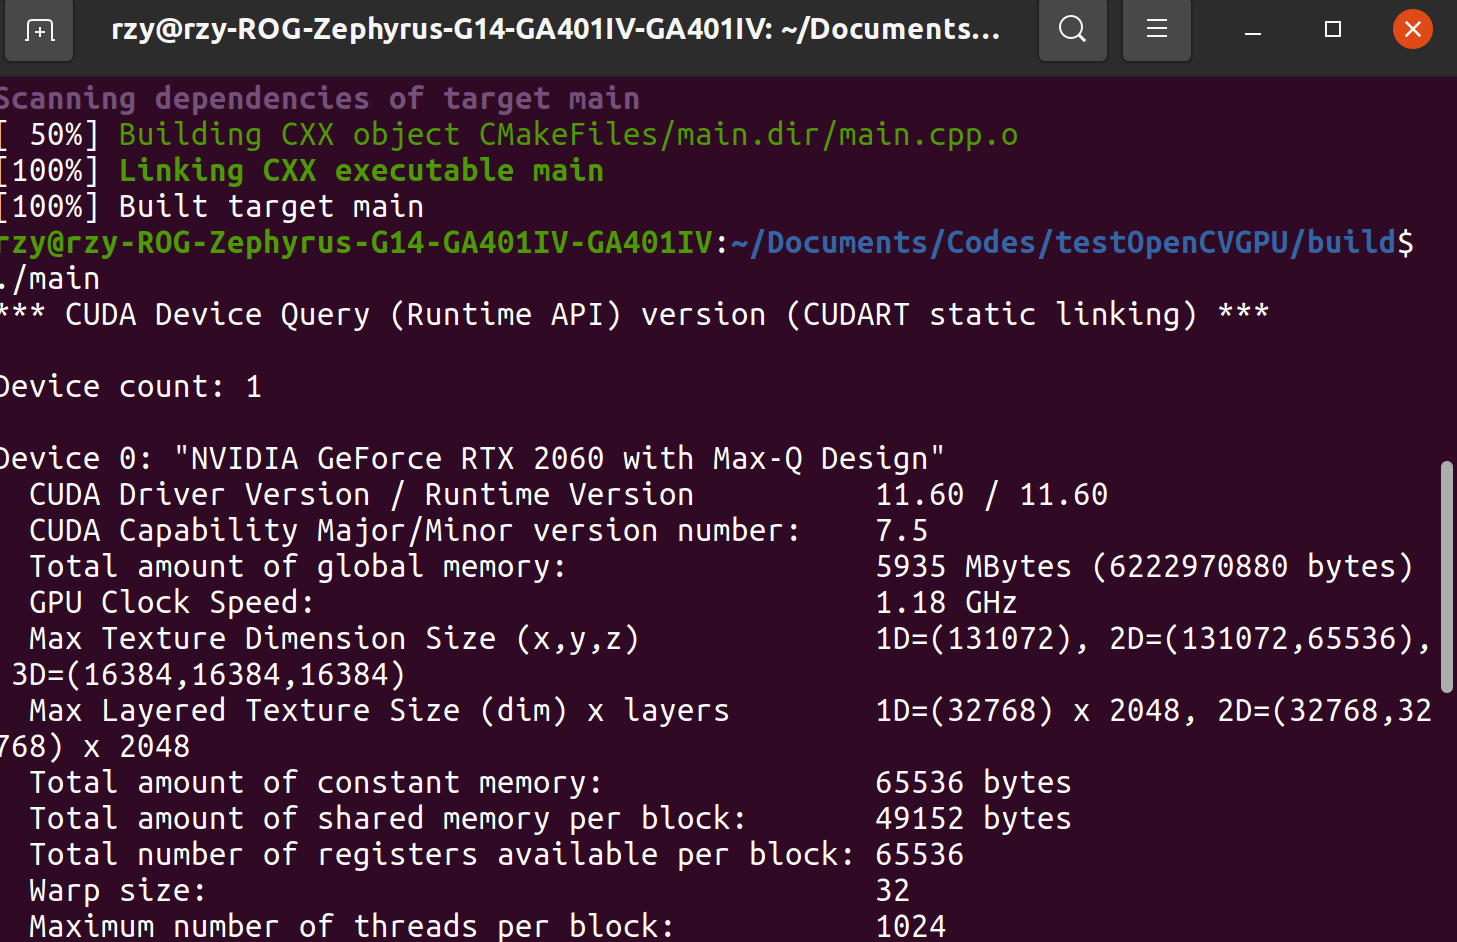Close the terminal window

click(x=1413, y=29)
